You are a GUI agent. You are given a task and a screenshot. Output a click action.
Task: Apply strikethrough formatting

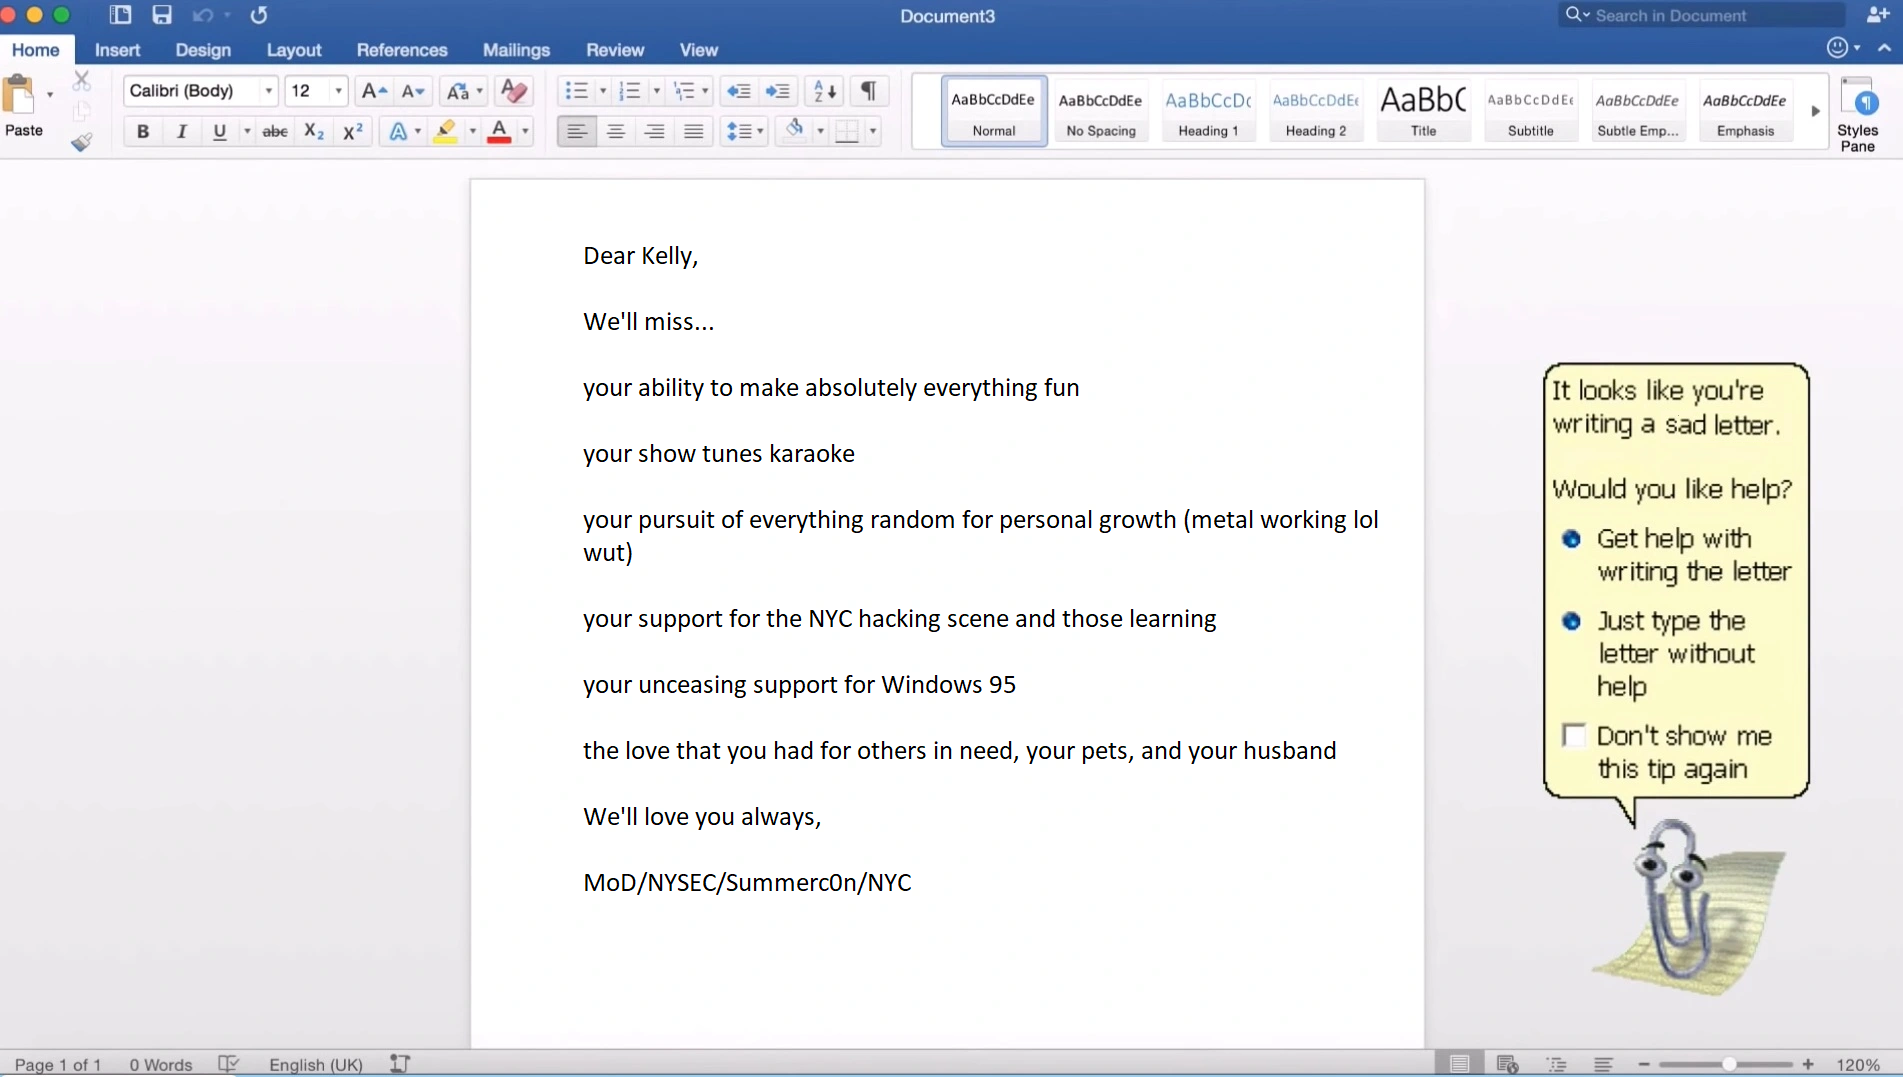[x=275, y=131]
